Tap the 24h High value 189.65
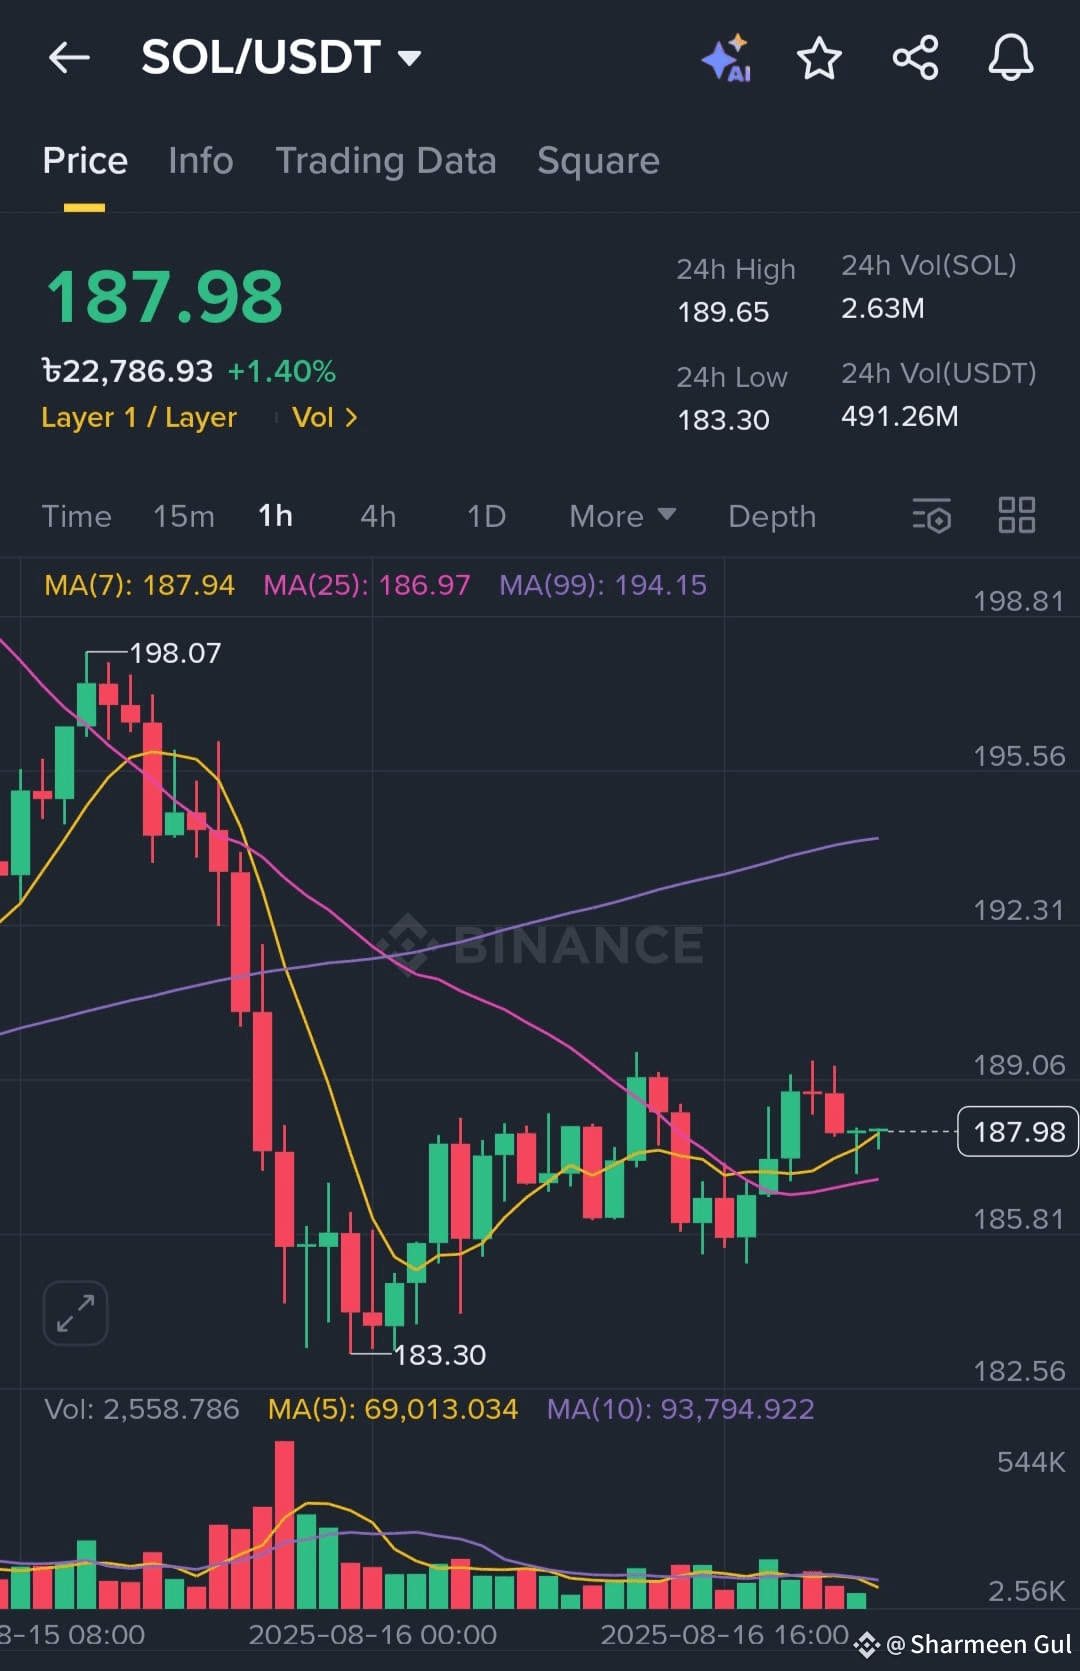Image resolution: width=1080 pixels, height=1671 pixels. tap(723, 312)
